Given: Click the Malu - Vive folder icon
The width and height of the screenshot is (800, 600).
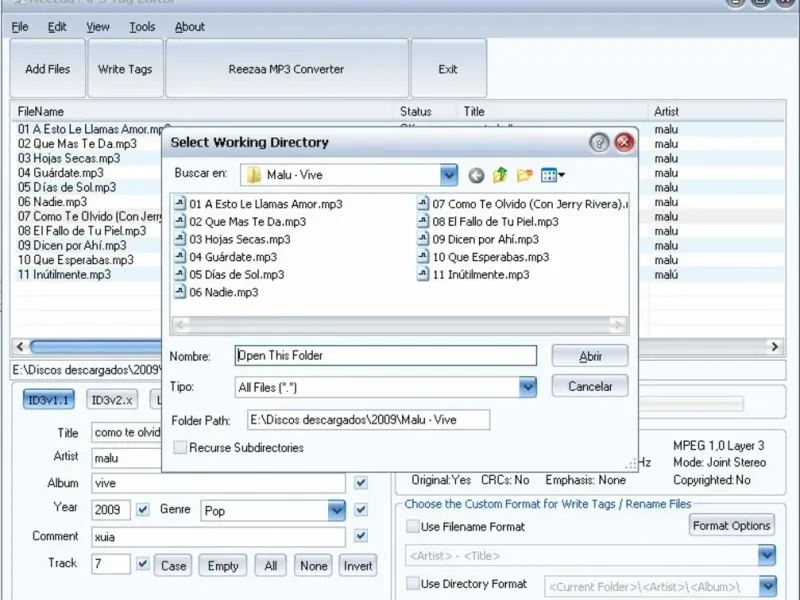Looking at the screenshot, I should [x=254, y=175].
